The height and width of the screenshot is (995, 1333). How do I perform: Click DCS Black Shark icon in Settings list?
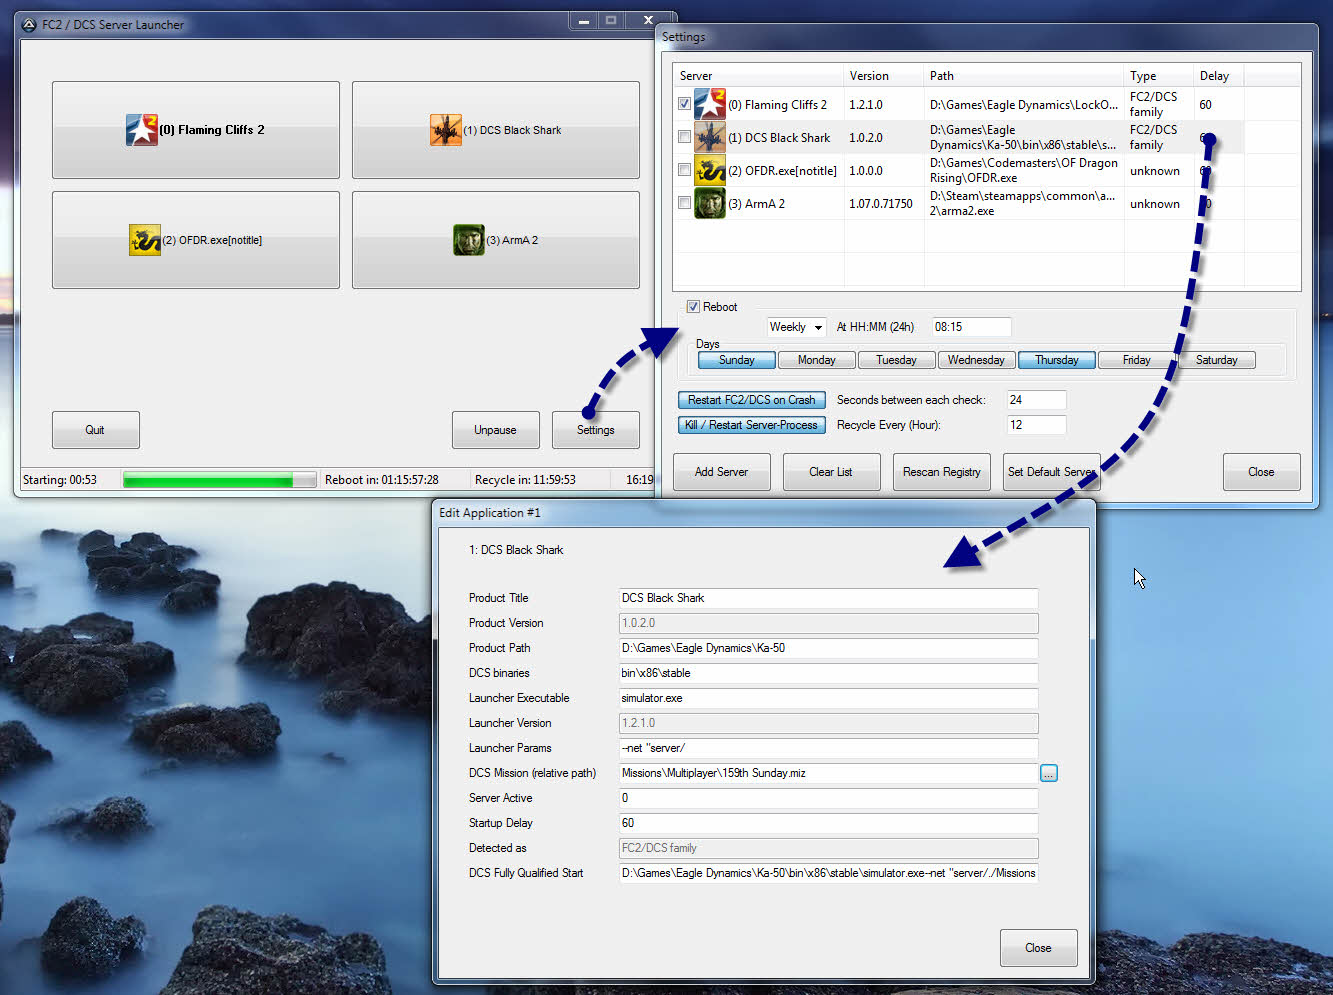(x=710, y=137)
